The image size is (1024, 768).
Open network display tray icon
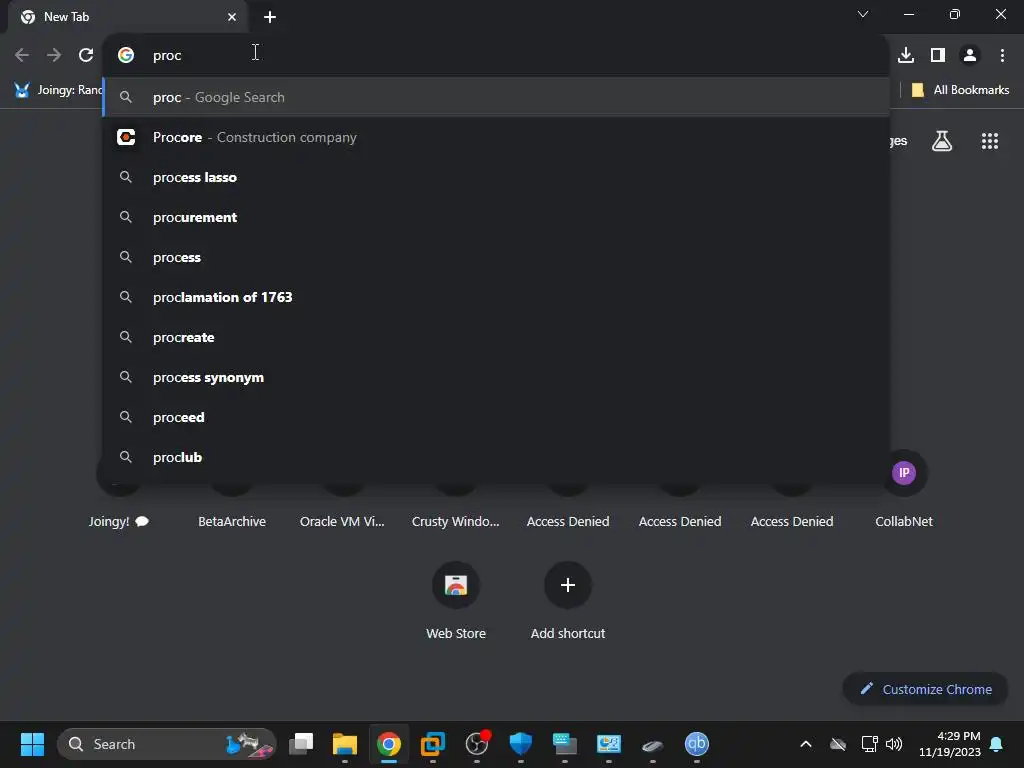tap(869, 744)
